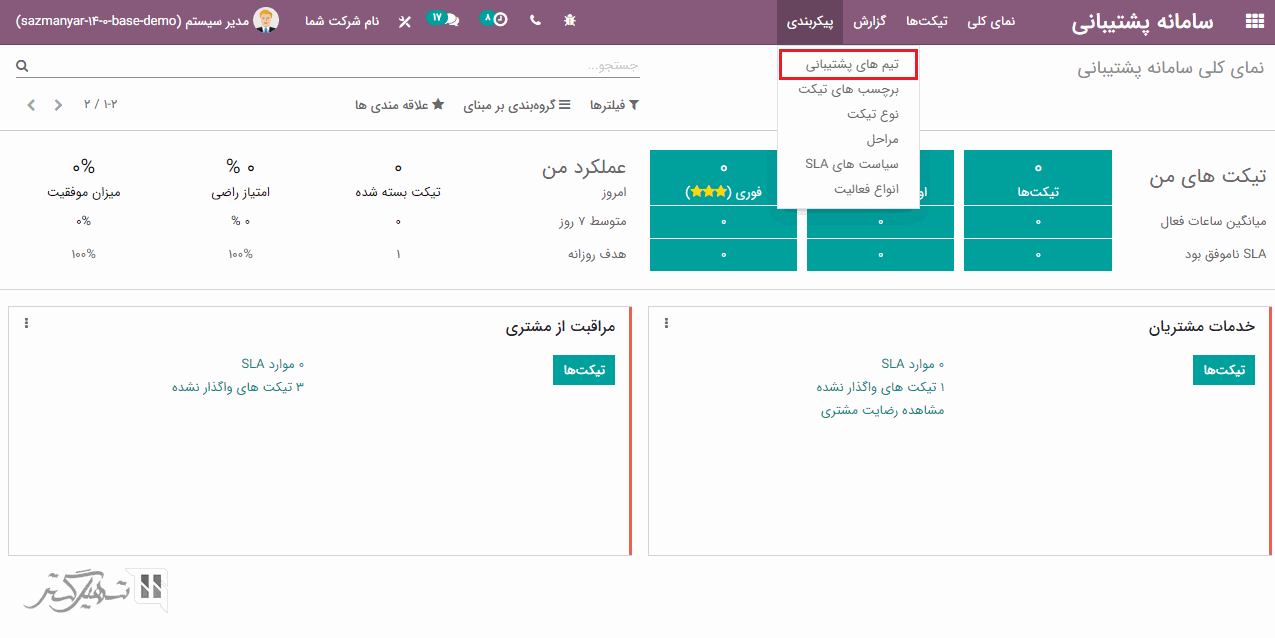Open the علاقه مندی ها favorites dropdown
Image resolution: width=1275 pixels, height=638 pixels.
click(400, 105)
